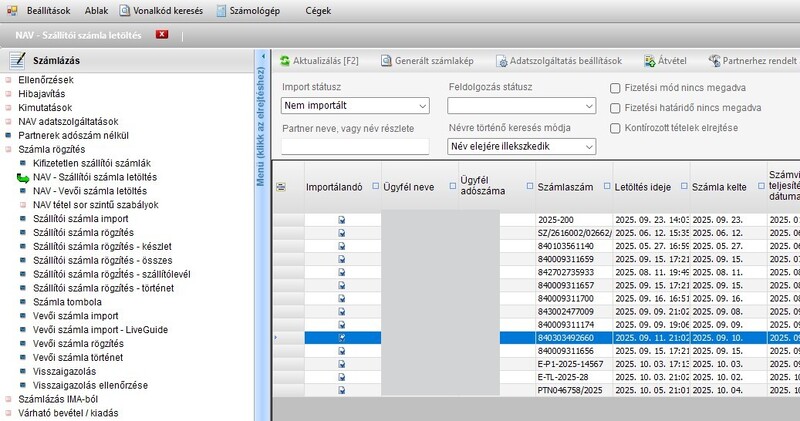
Task: Enable Fizetési mód nincs megadva checkbox
Action: [616, 88]
